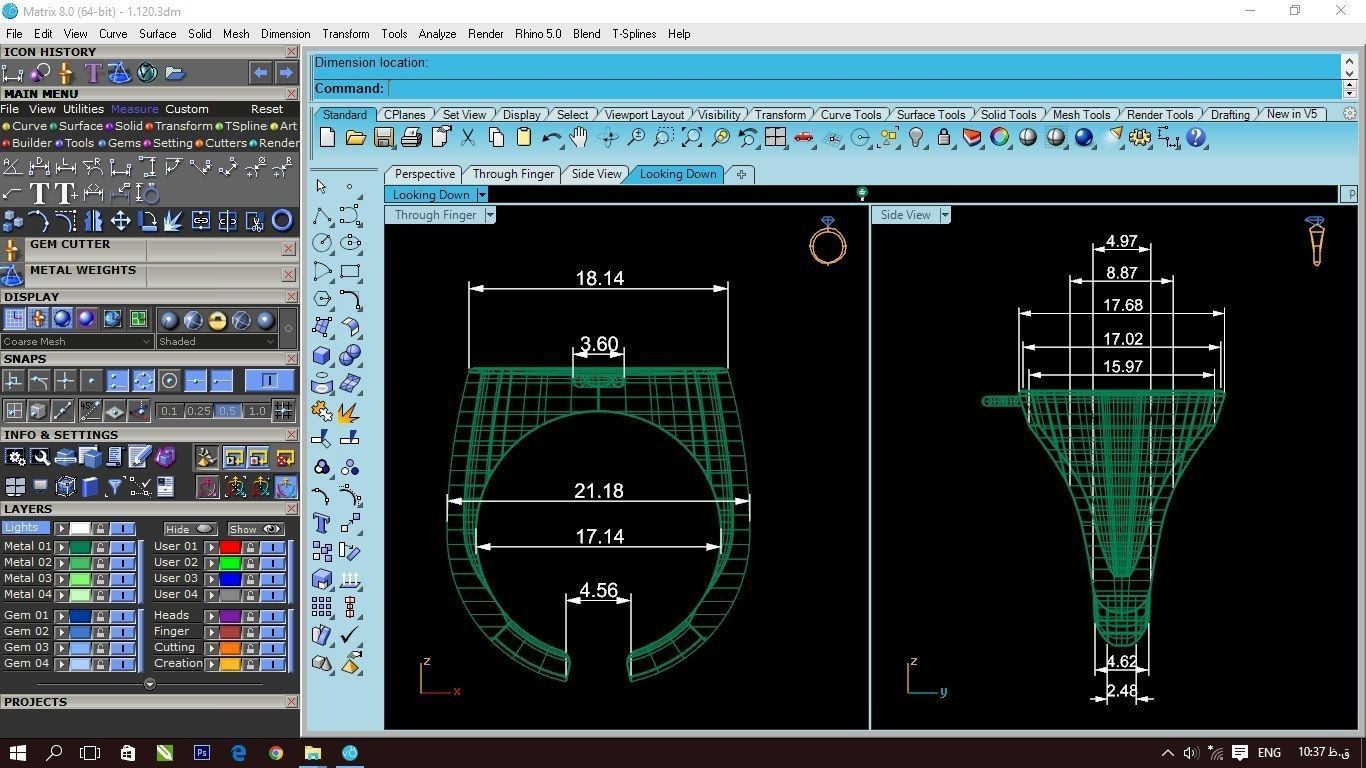Open the color wheel icon in Standard toolbar
Screen dimensions: 1366x768
point(1000,138)
